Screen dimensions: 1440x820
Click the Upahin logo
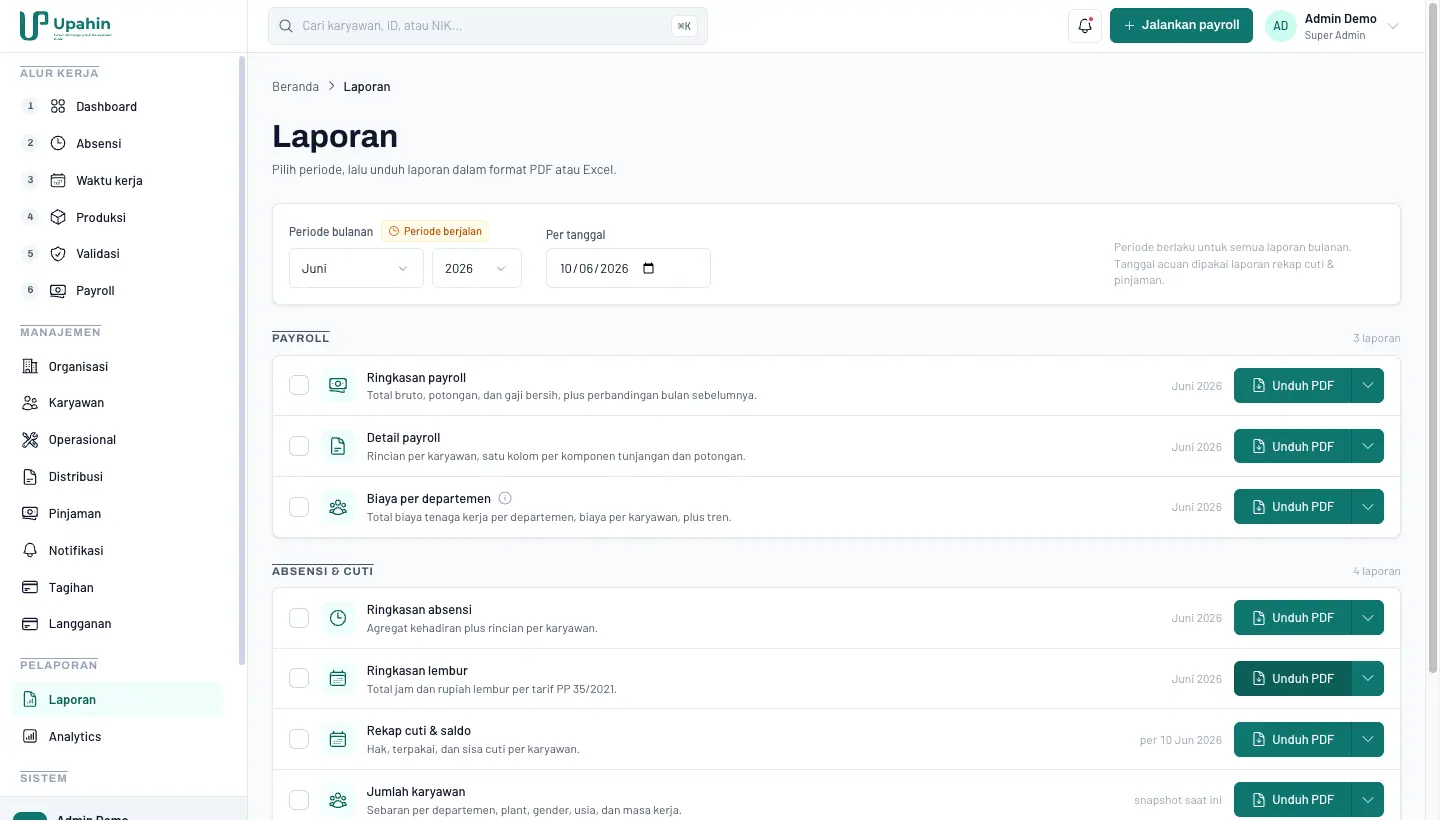pos(66,25)
